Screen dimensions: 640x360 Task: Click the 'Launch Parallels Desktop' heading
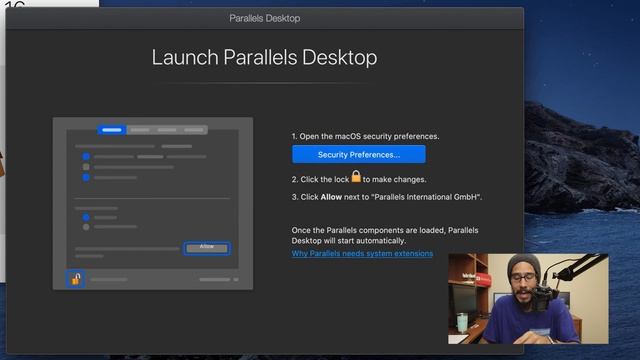tap(264, 57)
